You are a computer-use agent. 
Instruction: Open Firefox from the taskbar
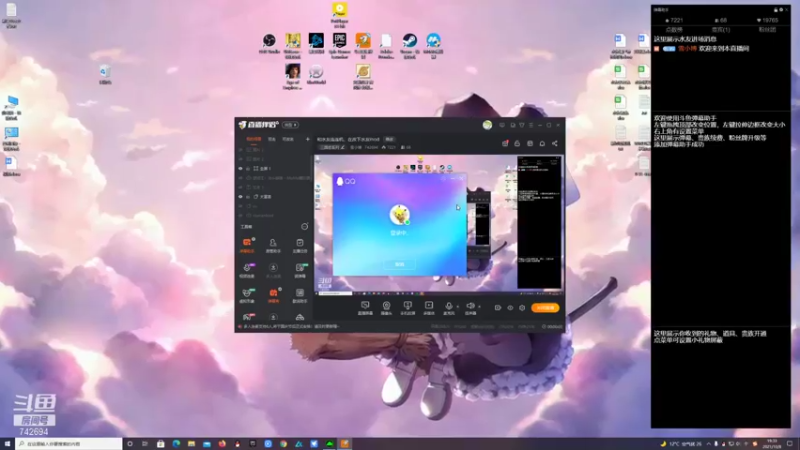point(222,444)
